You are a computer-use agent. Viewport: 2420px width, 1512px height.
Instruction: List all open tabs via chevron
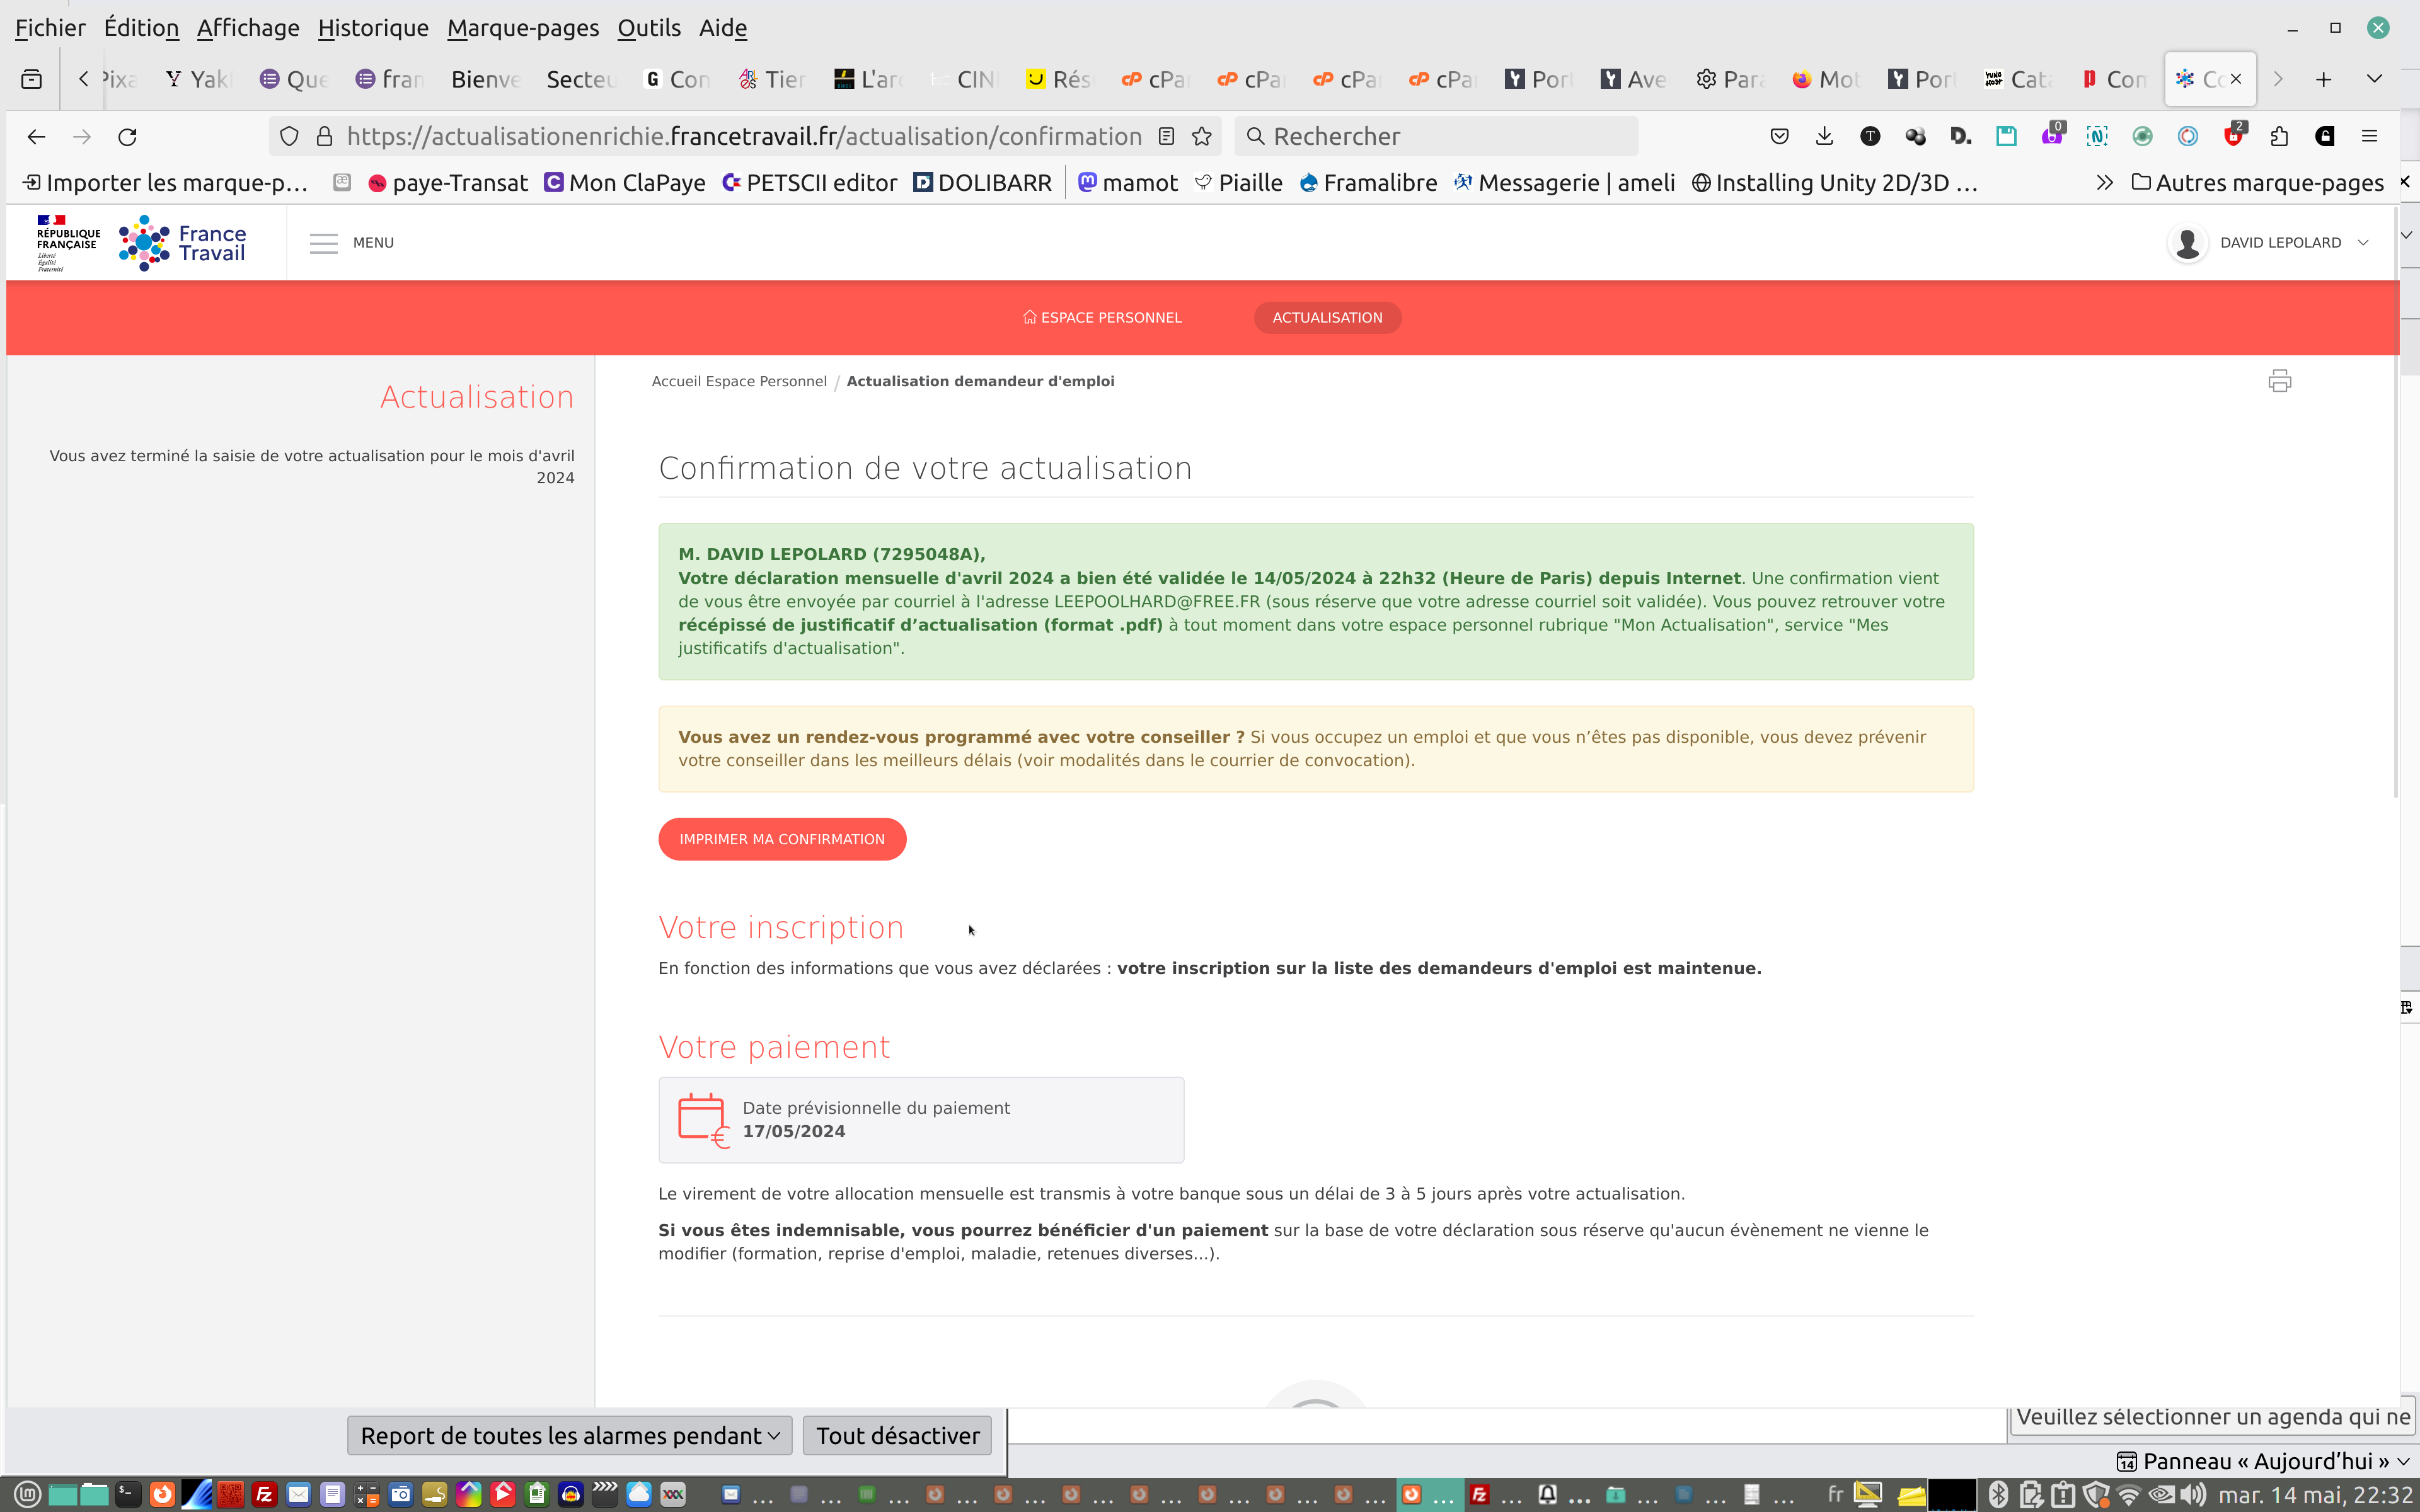click(x=2374, y=79)
